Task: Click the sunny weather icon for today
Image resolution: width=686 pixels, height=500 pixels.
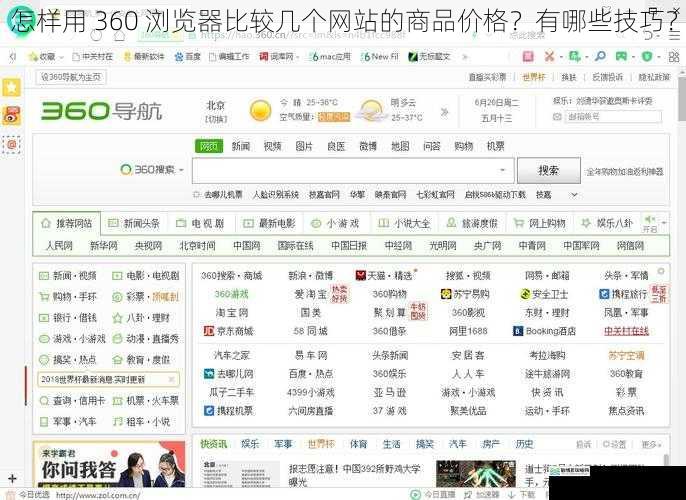Action: (260, 110)
